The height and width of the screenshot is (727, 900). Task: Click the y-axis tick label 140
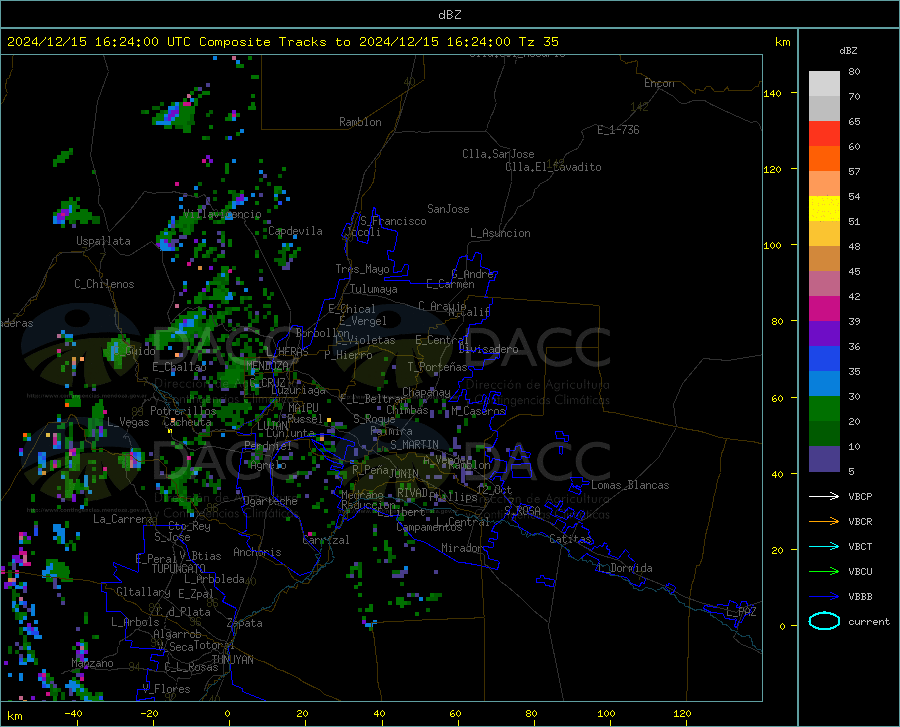click(772, 93)
